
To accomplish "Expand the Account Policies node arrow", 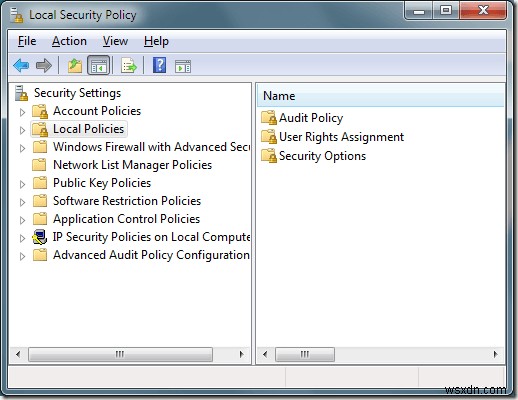I will click(x=22, y=112).
